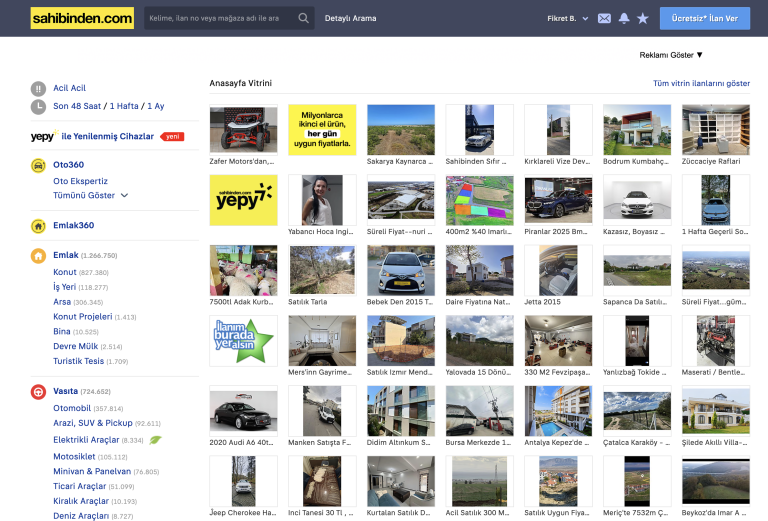Click the Emlak360 house icon
Viewport: 768px width, 521px height.
(38, 226)
